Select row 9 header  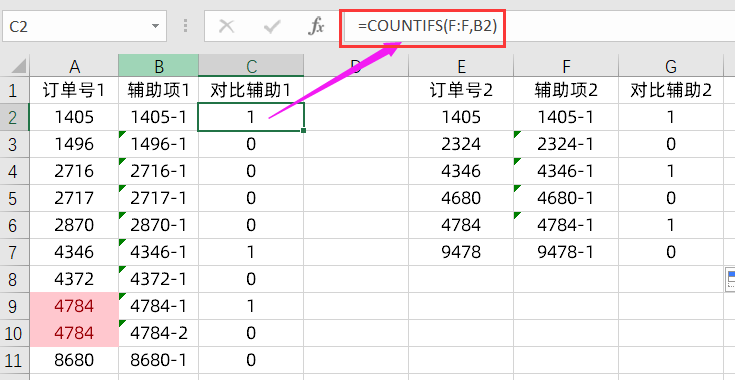tap(14, 306)
